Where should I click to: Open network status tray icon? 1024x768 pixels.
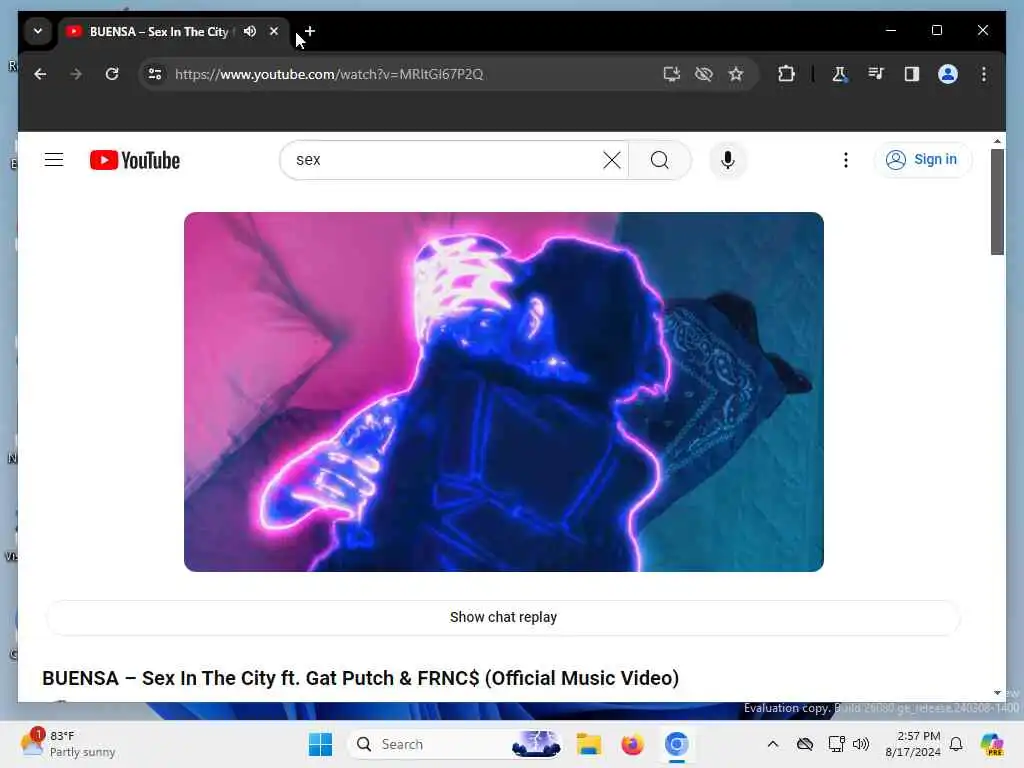[836, 744]
